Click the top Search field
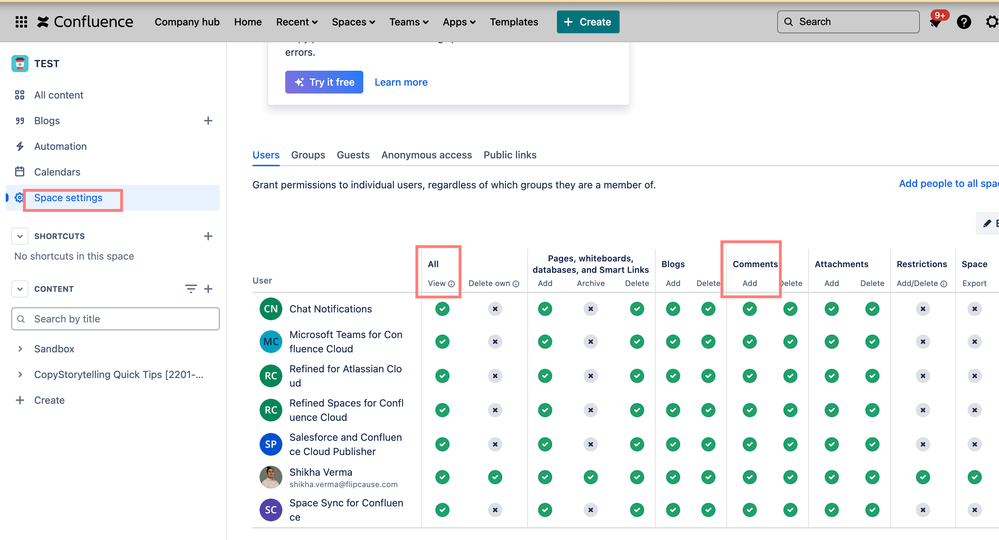The image size is (999, 540). 848,22
